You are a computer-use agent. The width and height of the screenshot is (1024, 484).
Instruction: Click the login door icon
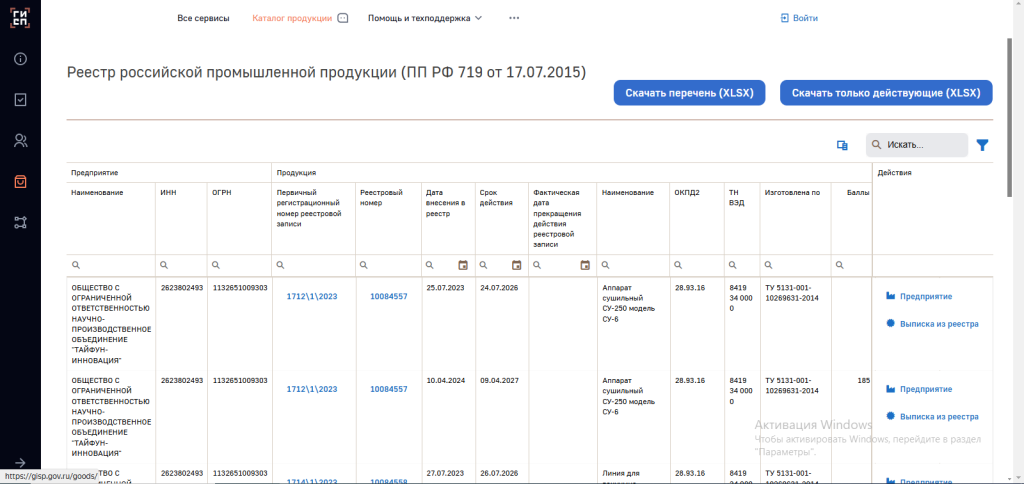[x=785, y=18]
